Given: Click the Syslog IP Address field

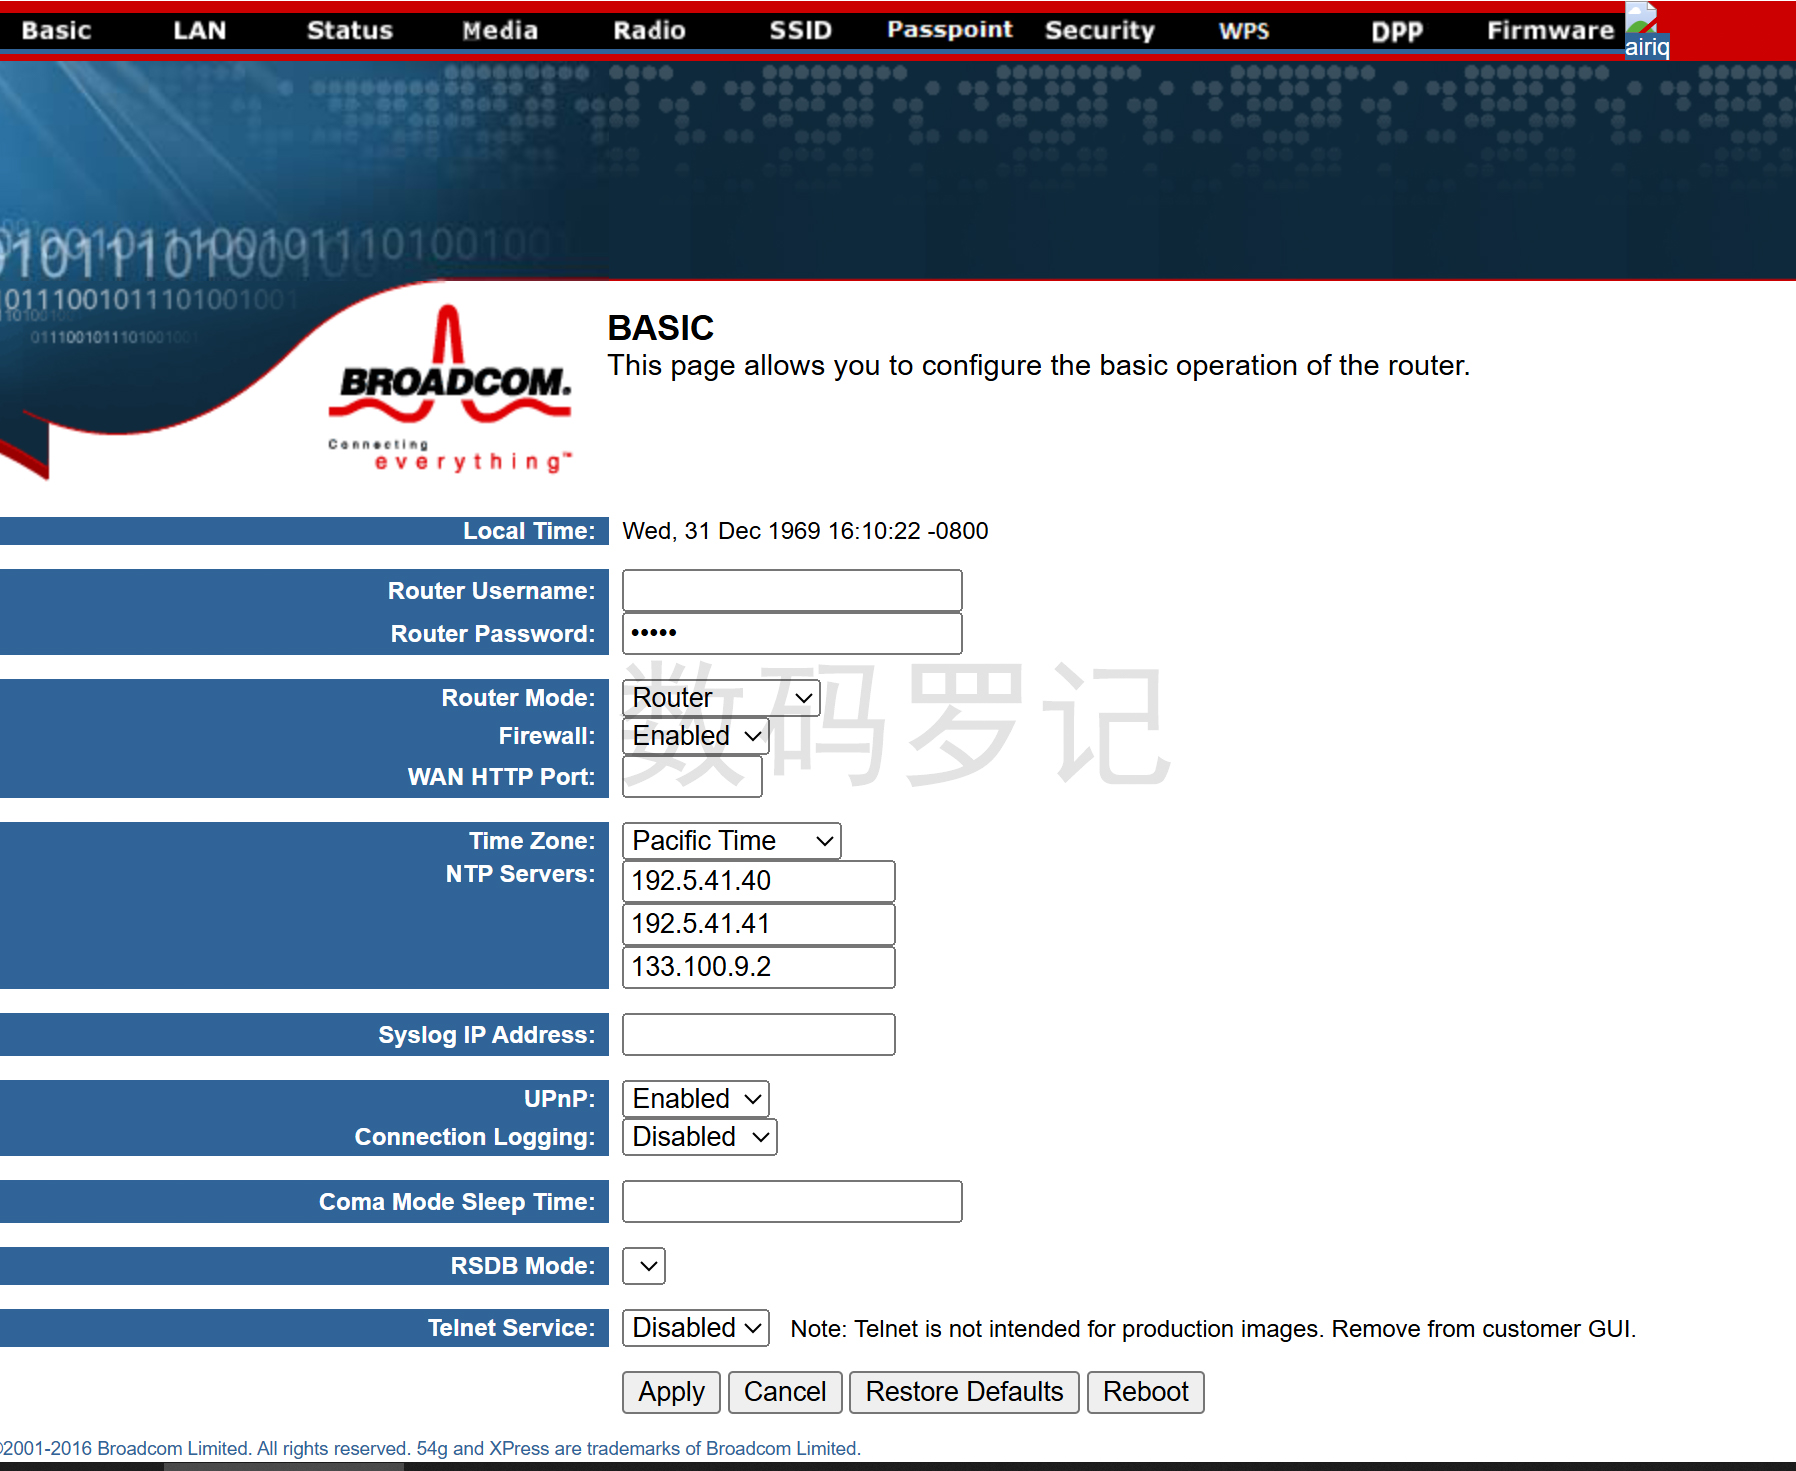Looking at the screenshot, I should (x=758, y=1035).
